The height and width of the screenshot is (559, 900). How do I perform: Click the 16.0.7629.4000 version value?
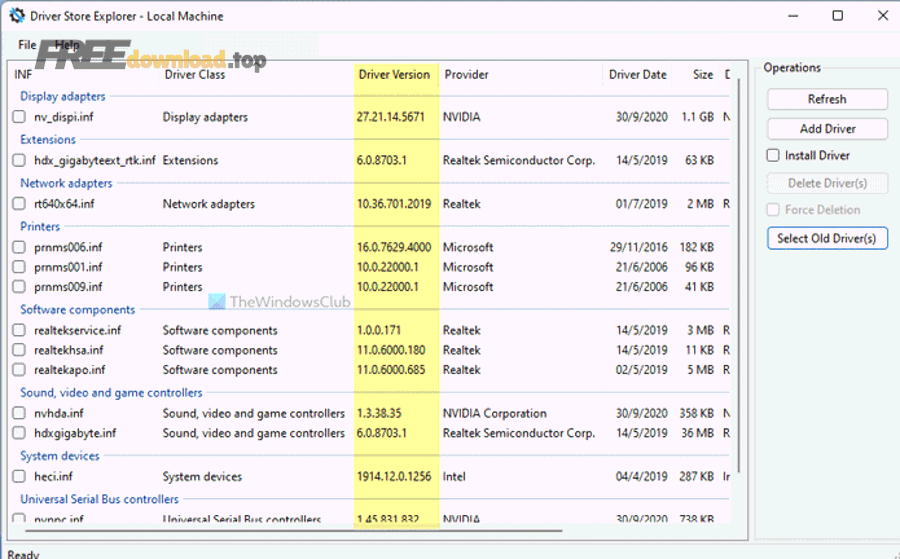pos(394,247)
